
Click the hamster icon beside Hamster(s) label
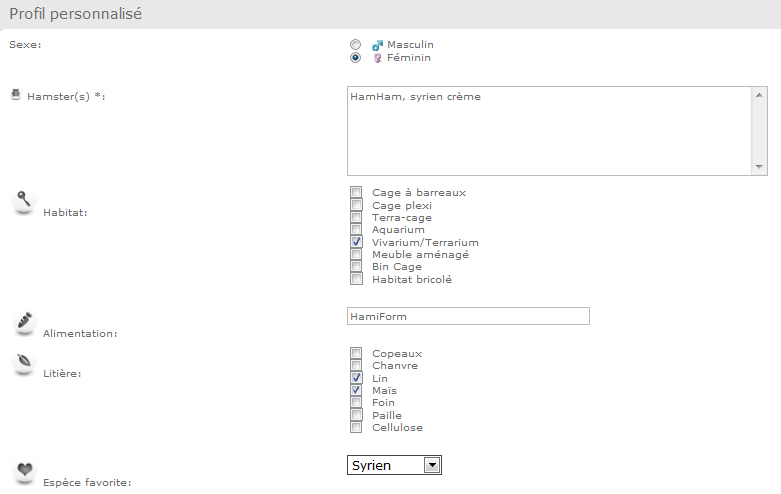coord(16,94)
